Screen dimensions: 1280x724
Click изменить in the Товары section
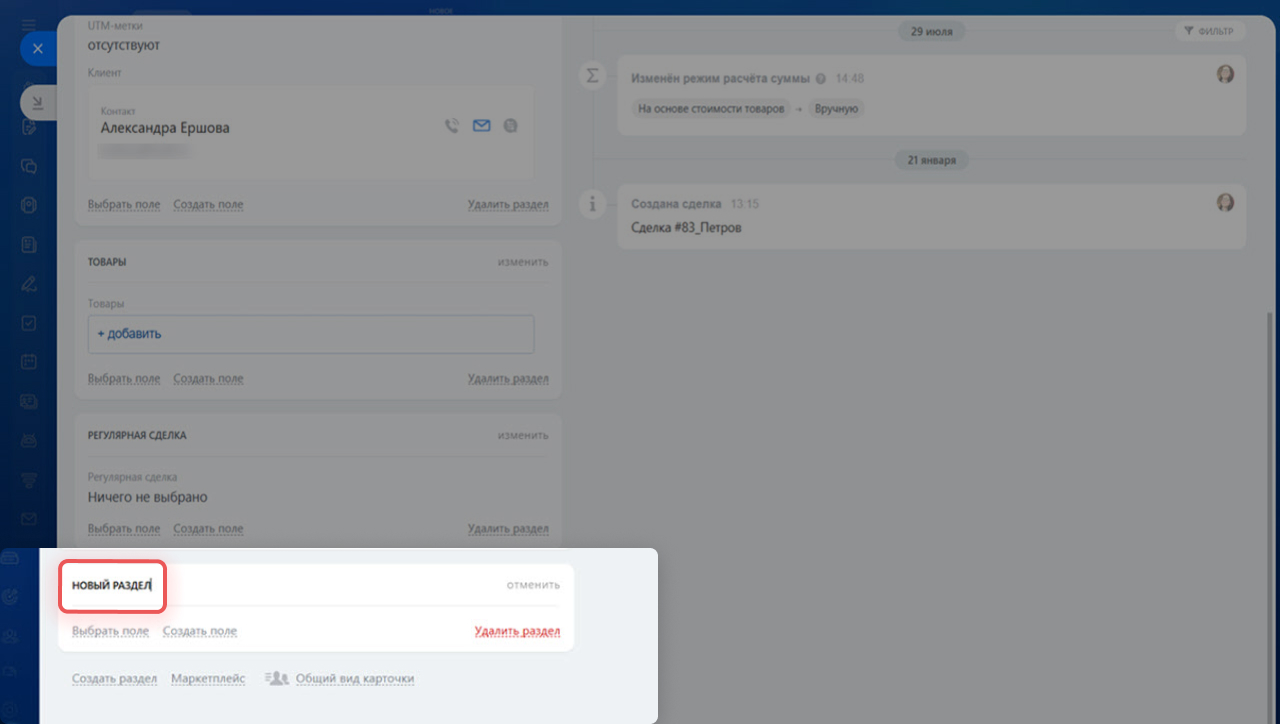point(523,262)
